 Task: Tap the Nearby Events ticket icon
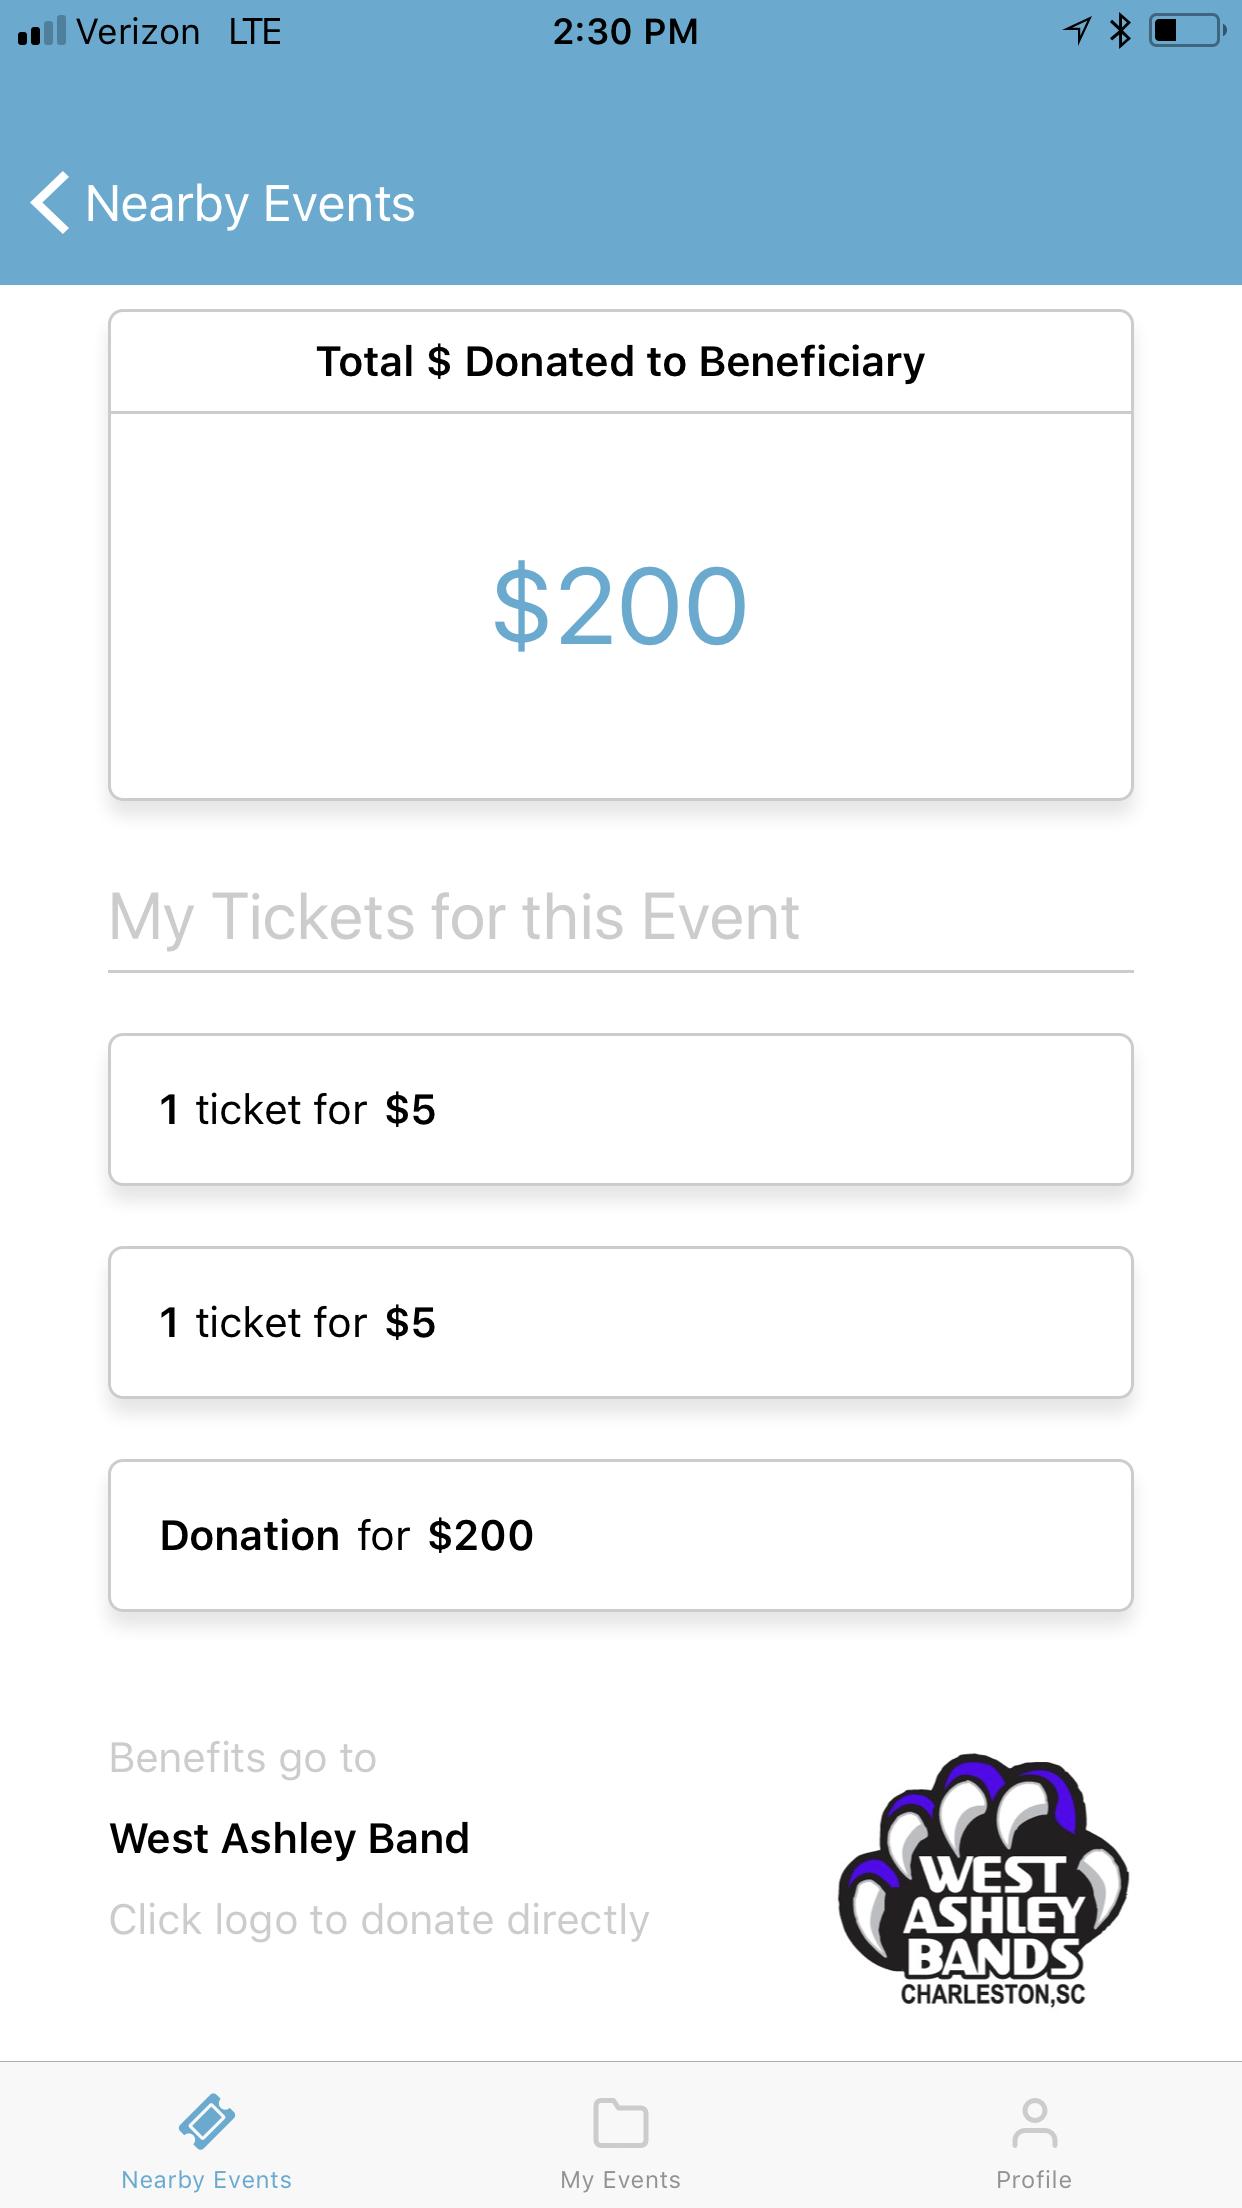click(207, 2121)
